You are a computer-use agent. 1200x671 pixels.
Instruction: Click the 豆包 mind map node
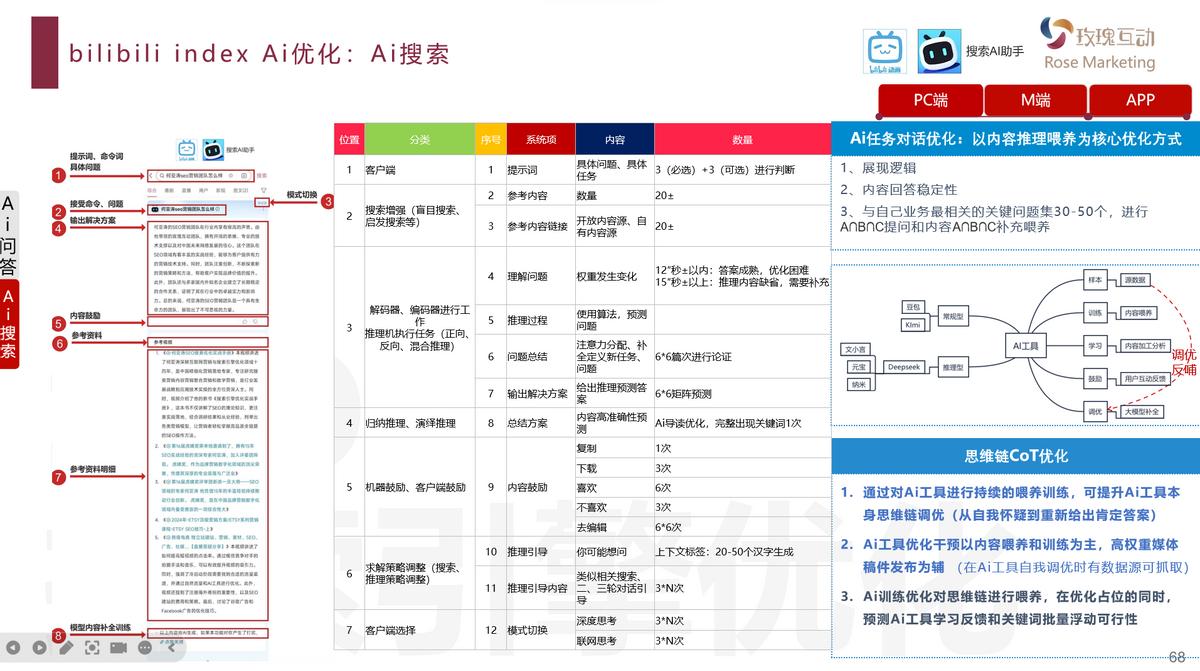pos(912,306)
